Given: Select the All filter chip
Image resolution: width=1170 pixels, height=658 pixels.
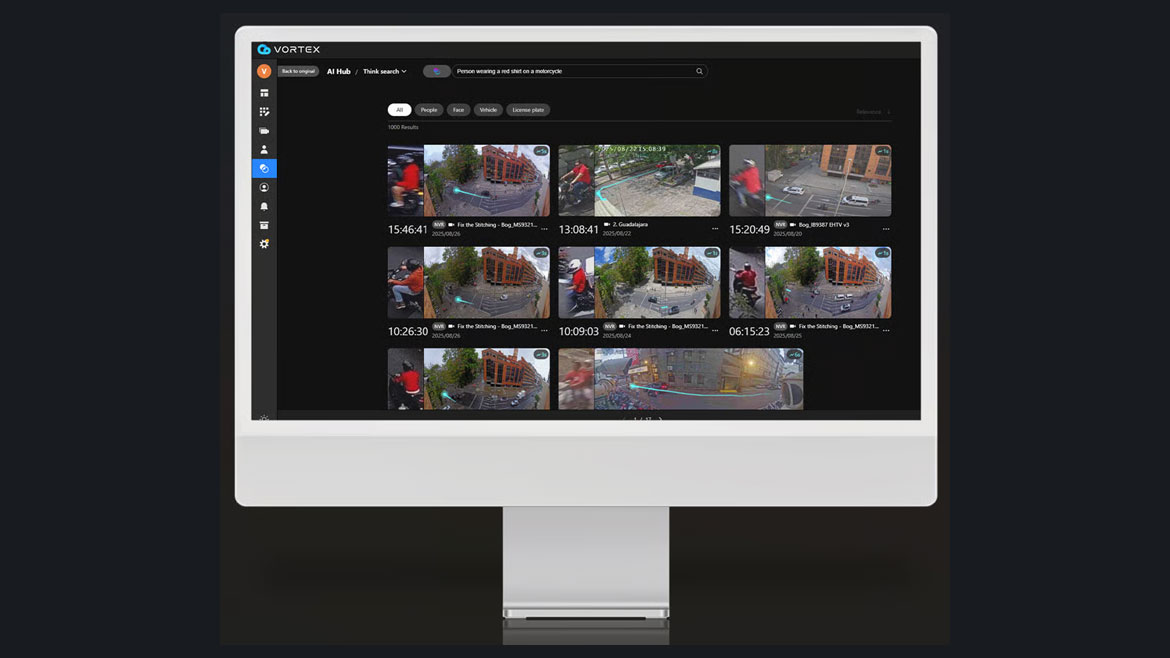Looking at the screenshot, I should (399, 110).
